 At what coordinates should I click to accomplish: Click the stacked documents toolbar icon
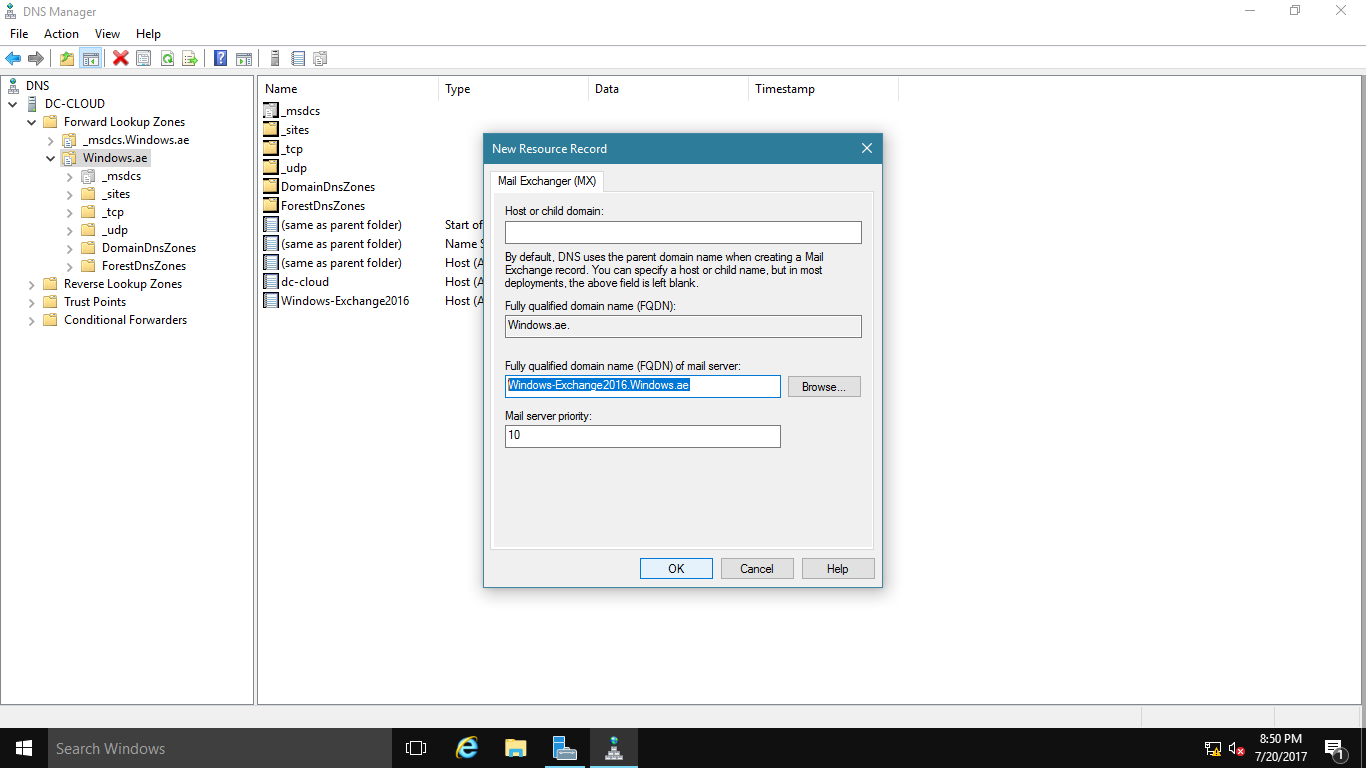coord(320,59)
